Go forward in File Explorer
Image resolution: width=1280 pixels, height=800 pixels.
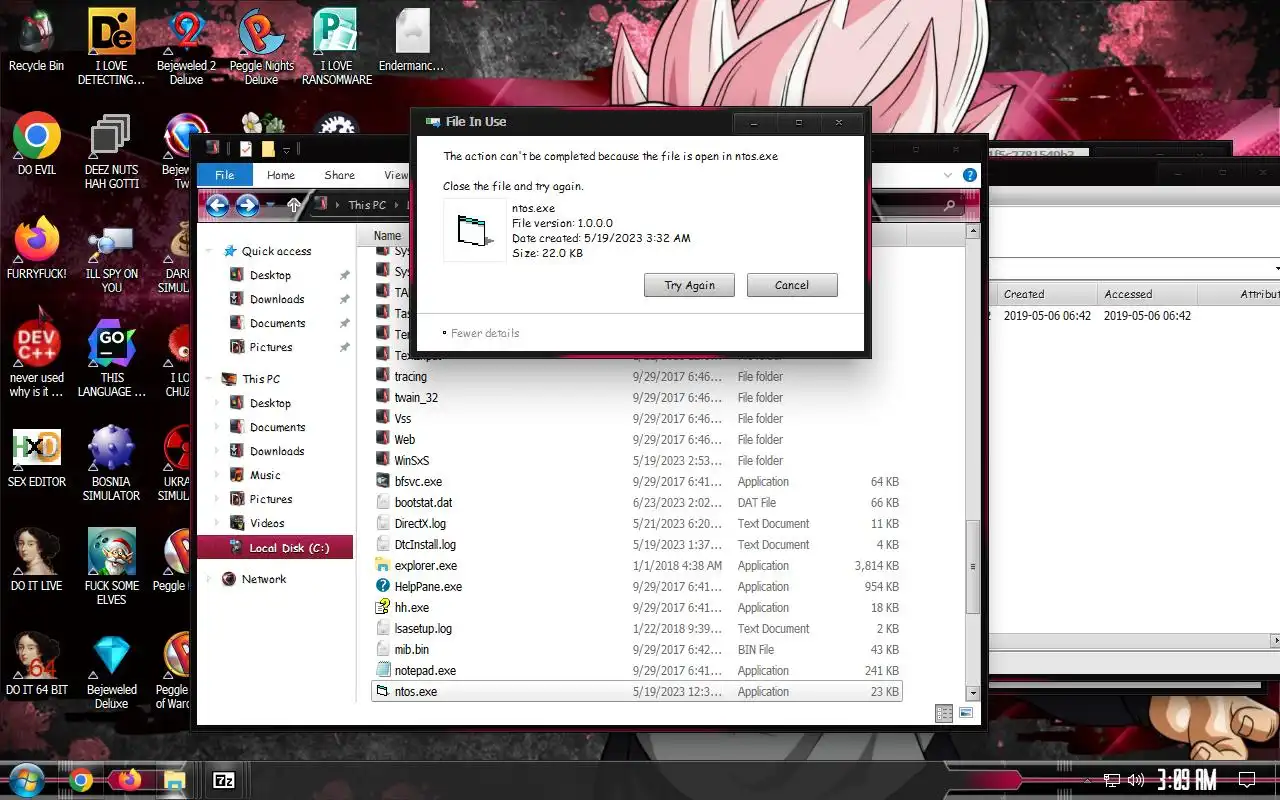pyautogui.click(x=247, y=205)
